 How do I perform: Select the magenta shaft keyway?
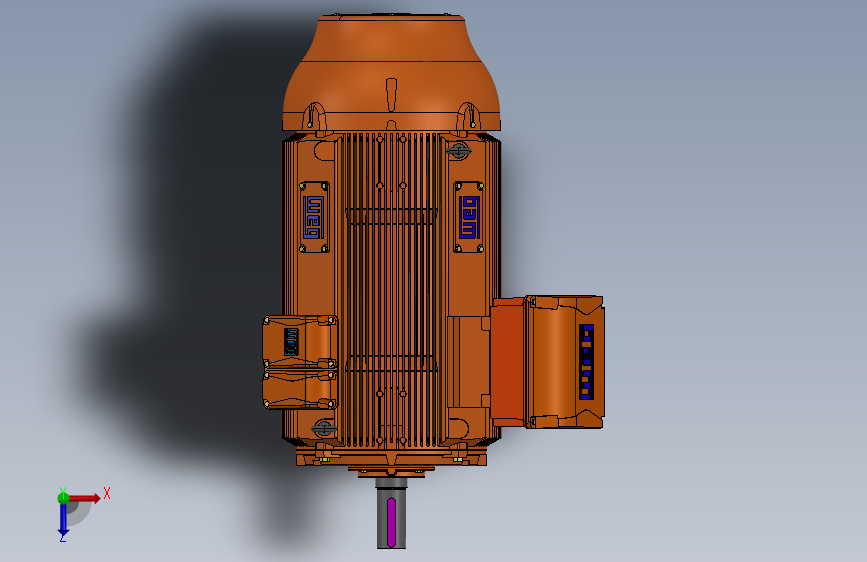point(391,522)
